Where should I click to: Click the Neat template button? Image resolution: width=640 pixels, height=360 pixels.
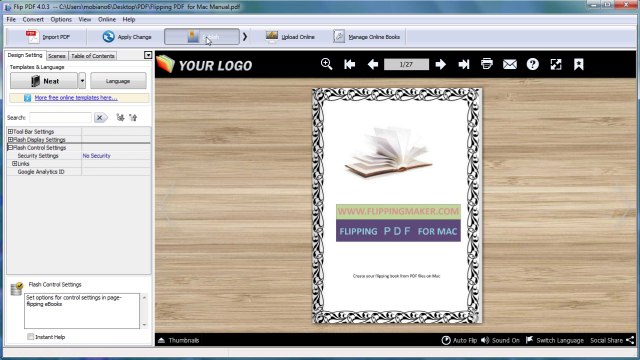point(44,81)
